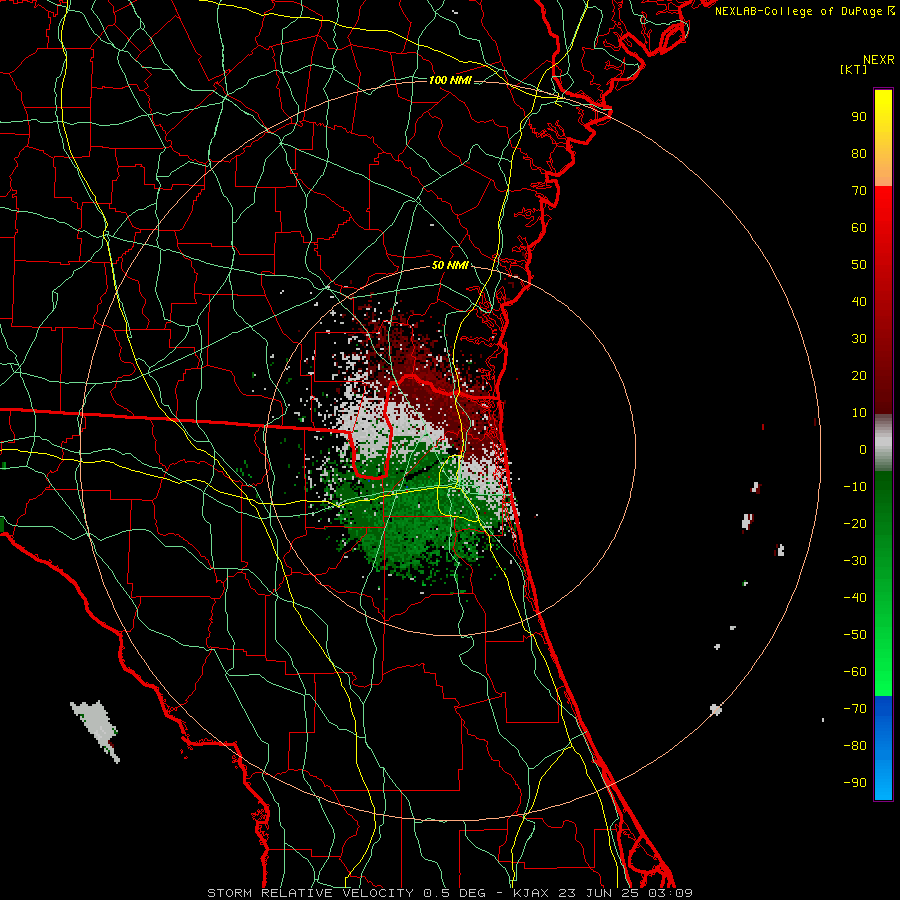
Task: Click the 30 value on the scale
Action: (x=859, y=339)
